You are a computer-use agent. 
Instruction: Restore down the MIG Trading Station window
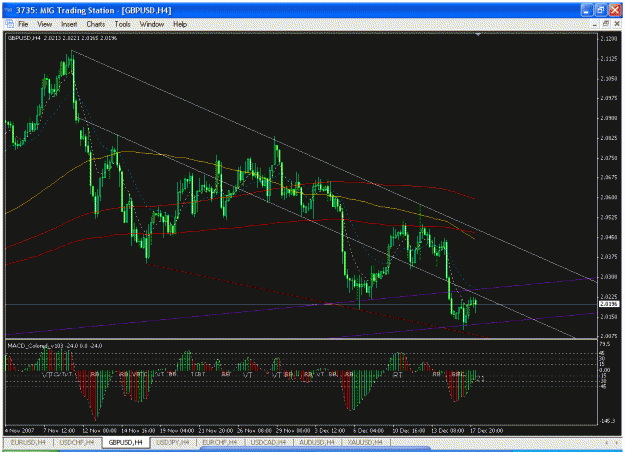pyautogui.click(x=601, y=10)
